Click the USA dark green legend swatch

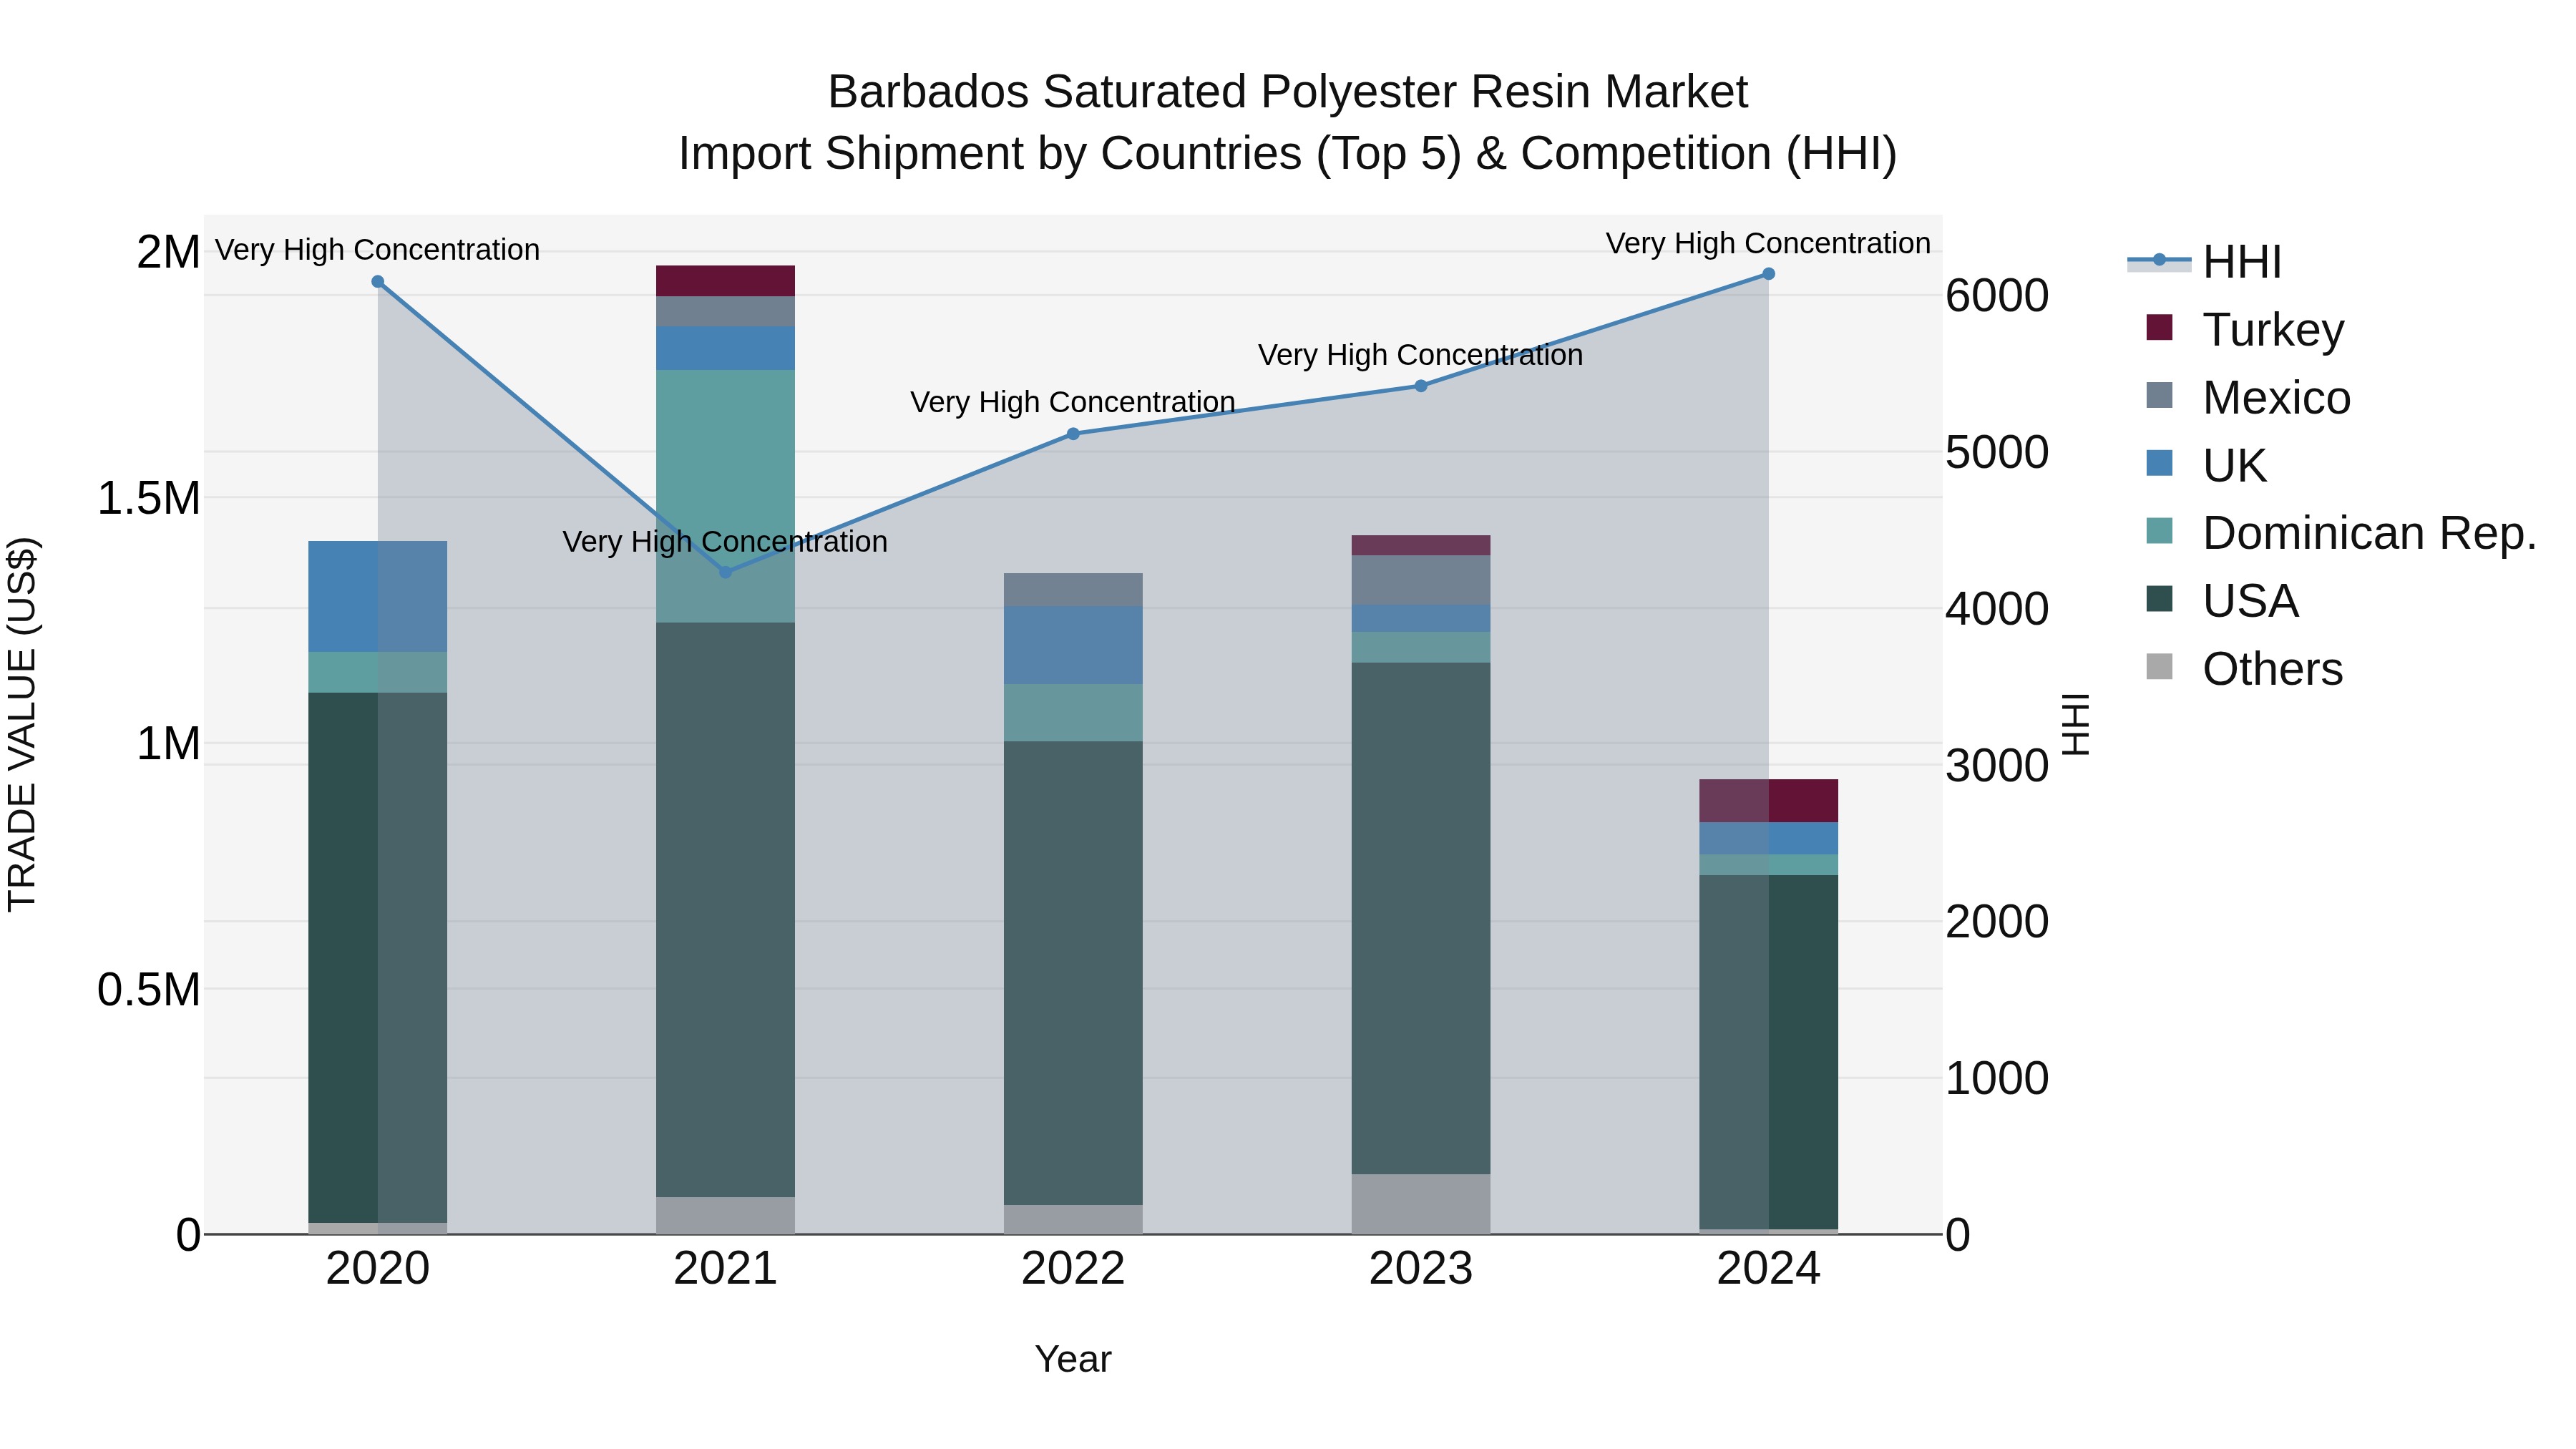click(x=2160, y=599)
